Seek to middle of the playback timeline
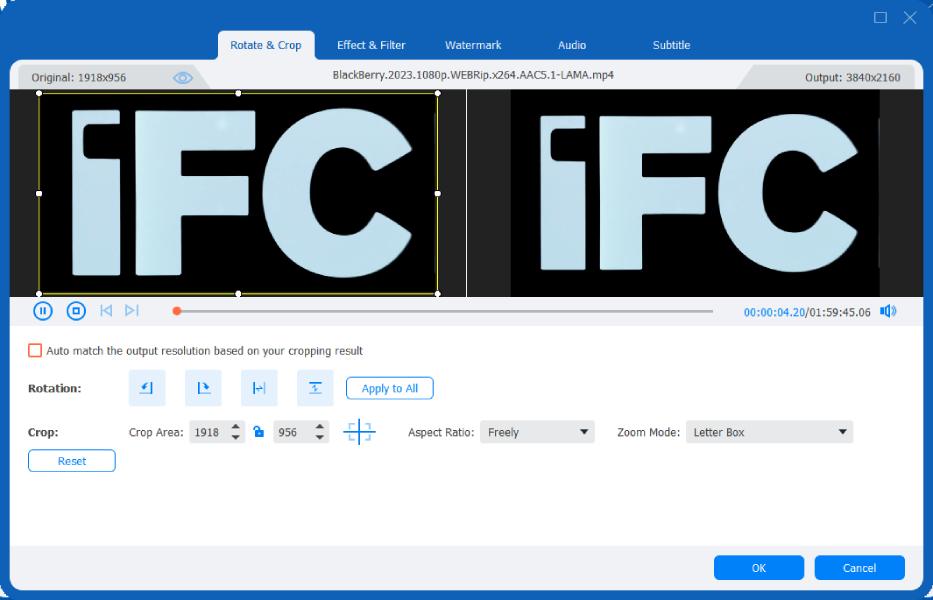The width and height of the screenshot is (933, 600). click(444, 311)
